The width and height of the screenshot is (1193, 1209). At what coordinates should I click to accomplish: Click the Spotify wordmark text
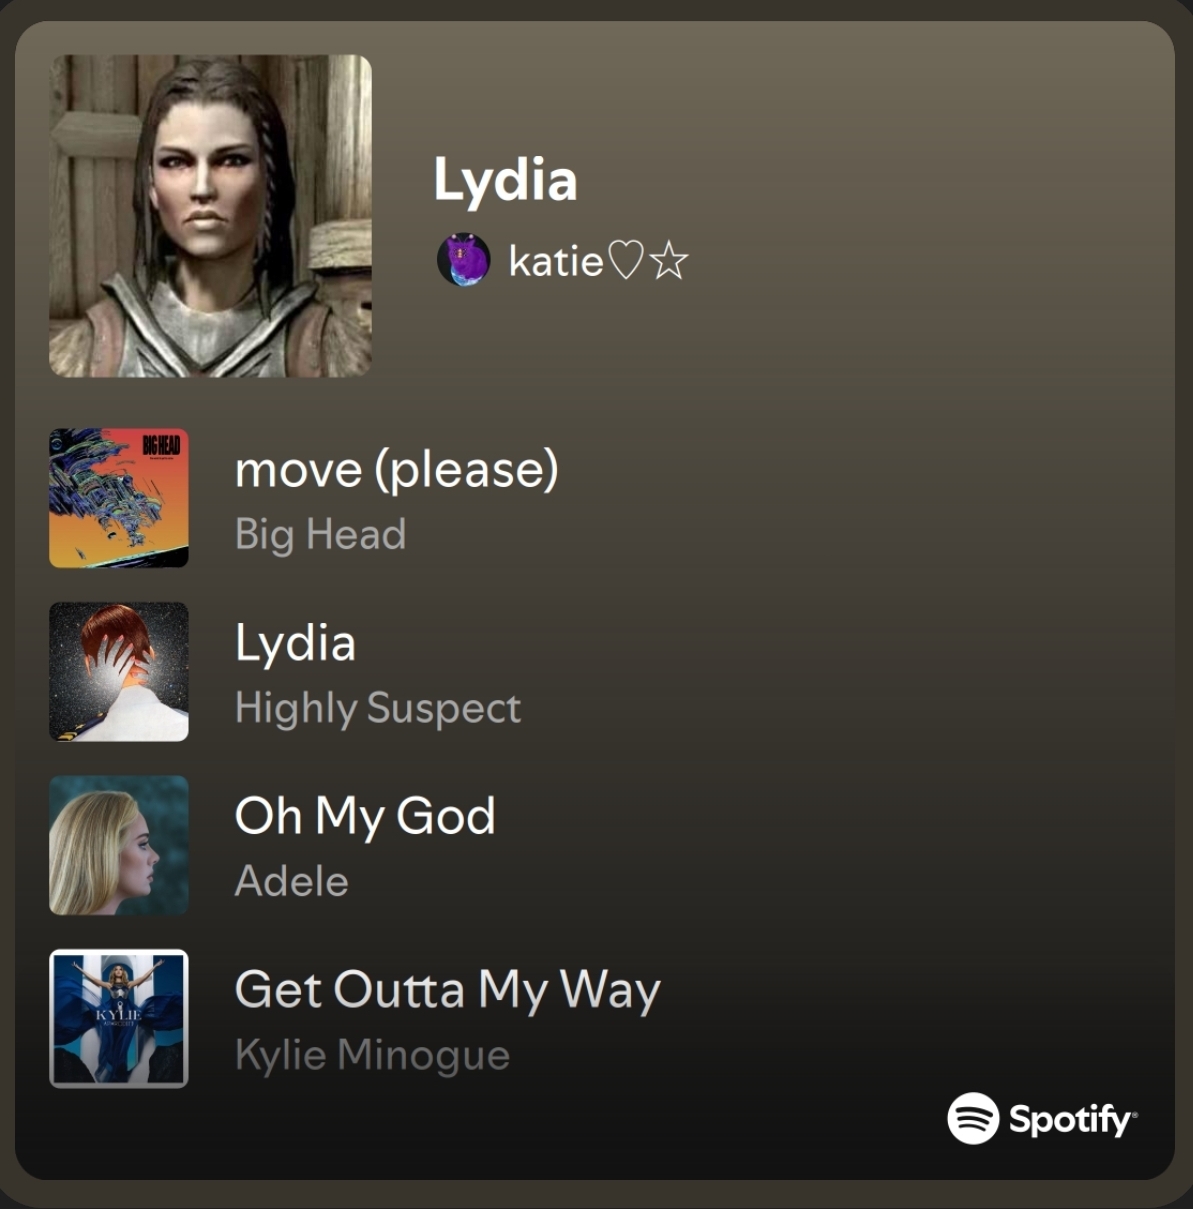[1072, 1120]
